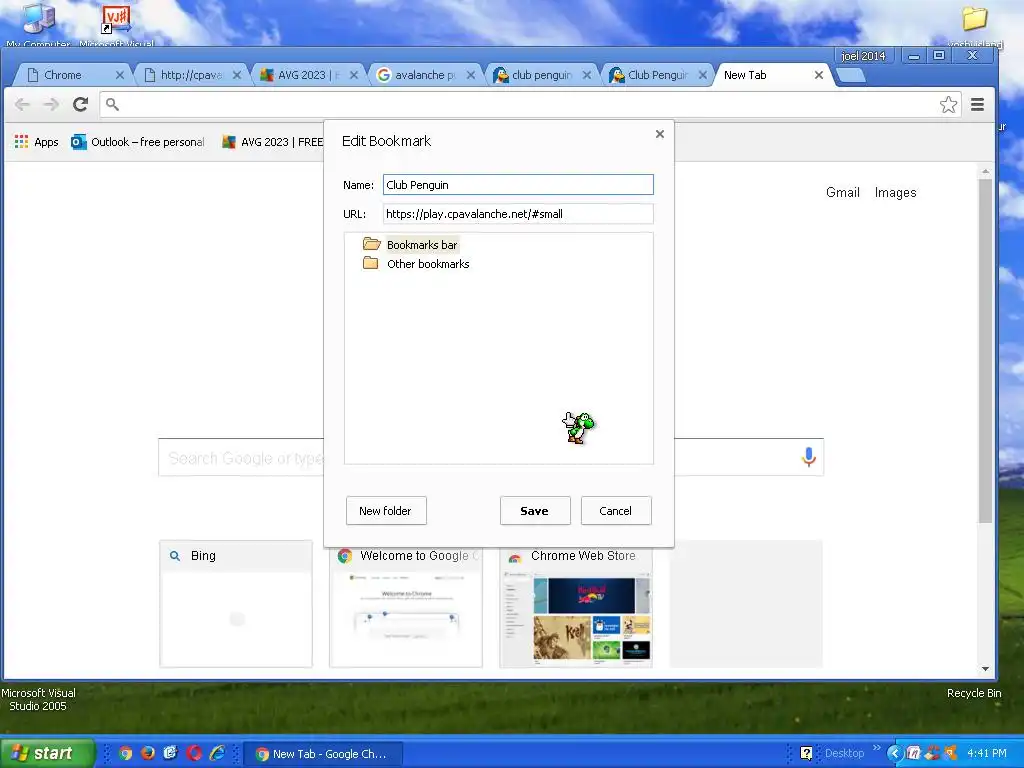Select the New Tab - Google Chrome taskbar button
Viewport: 1024px width, 768px height.
[x=323, y=754]
